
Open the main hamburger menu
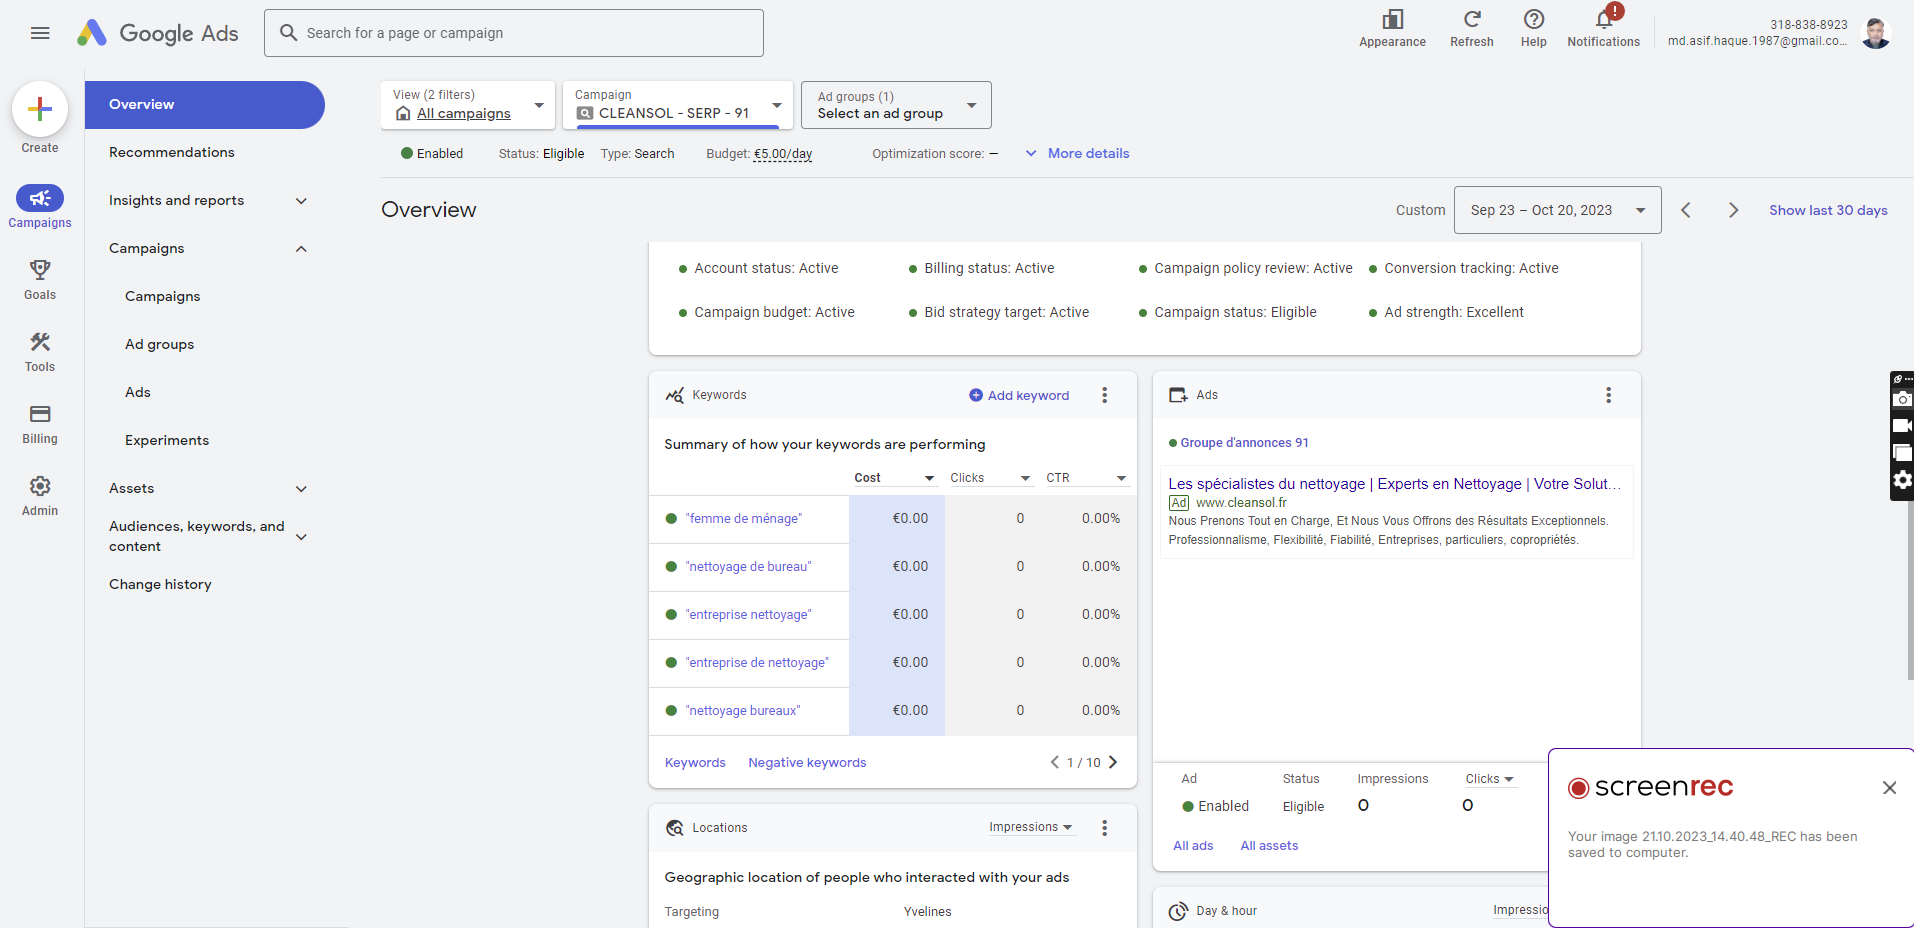point(40,33)
